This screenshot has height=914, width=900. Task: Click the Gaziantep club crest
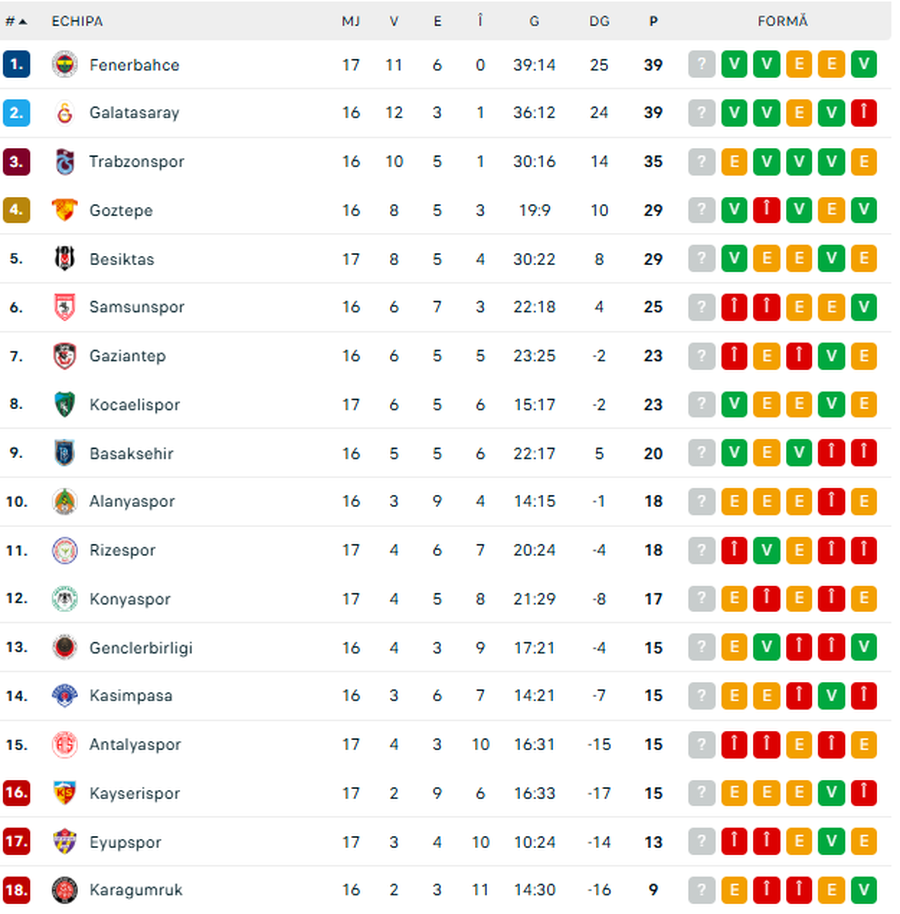[x=63, y=355]
